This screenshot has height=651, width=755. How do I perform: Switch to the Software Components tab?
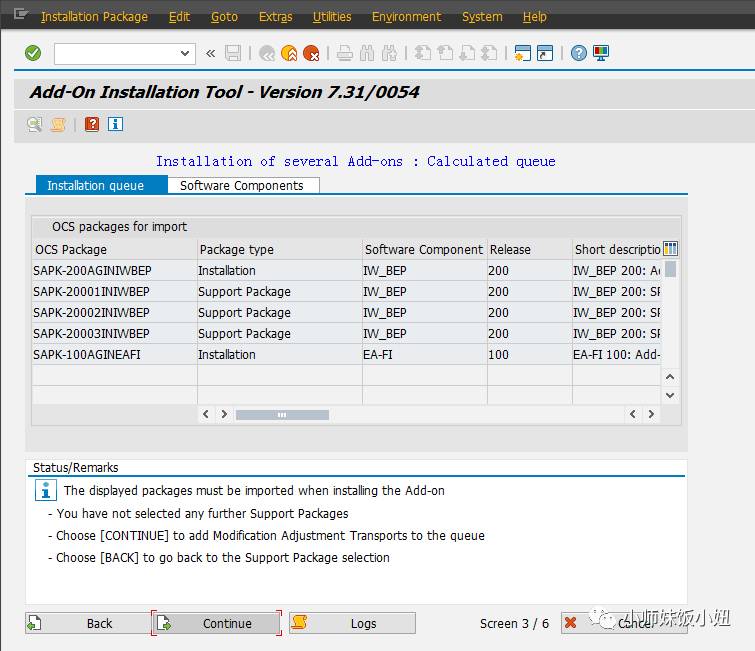tap(243, 186)
